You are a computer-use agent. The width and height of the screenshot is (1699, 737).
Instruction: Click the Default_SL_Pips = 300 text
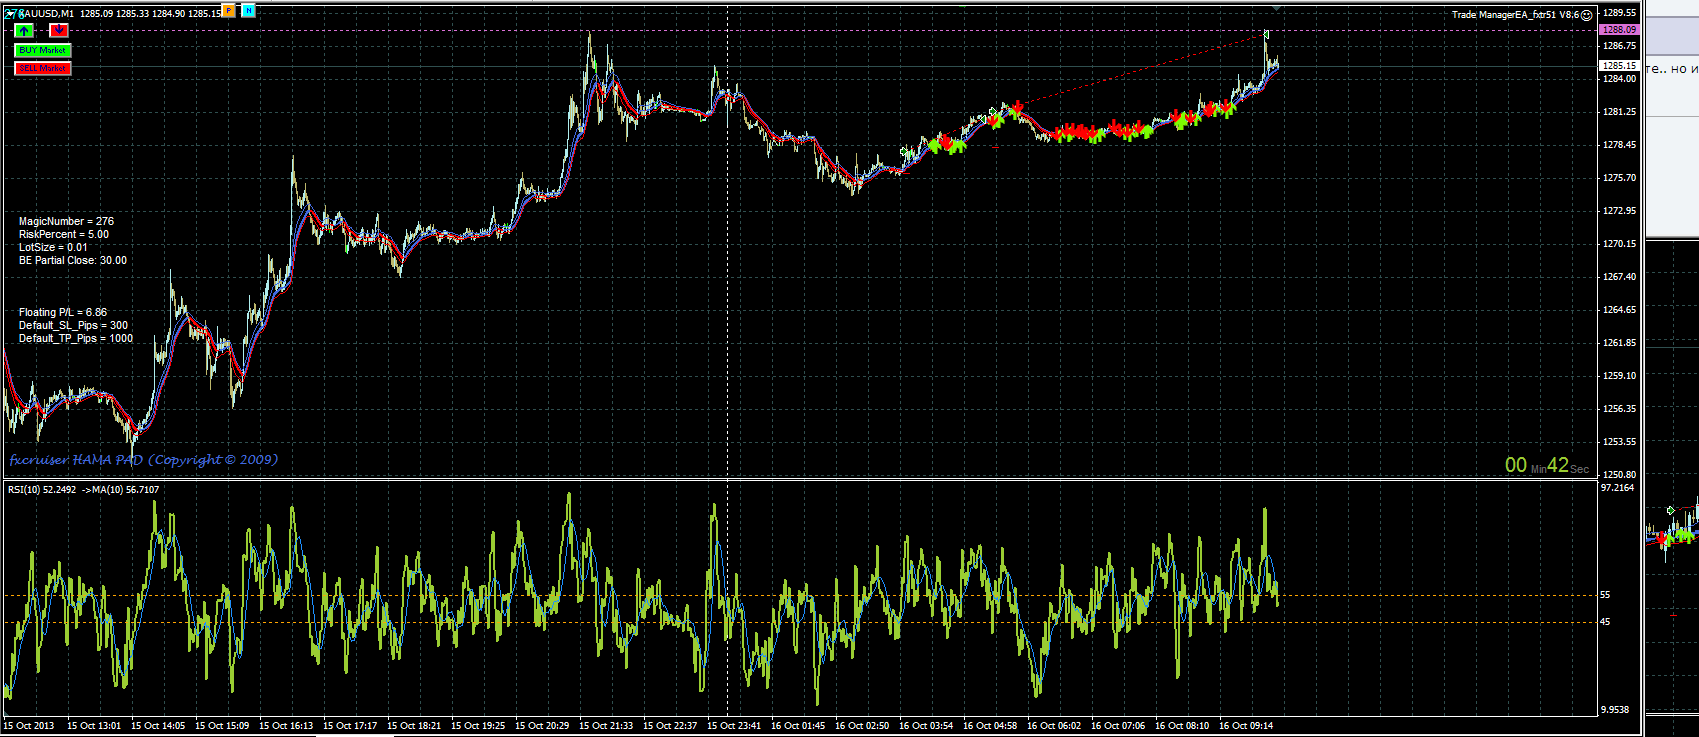(x=73, y=325)
